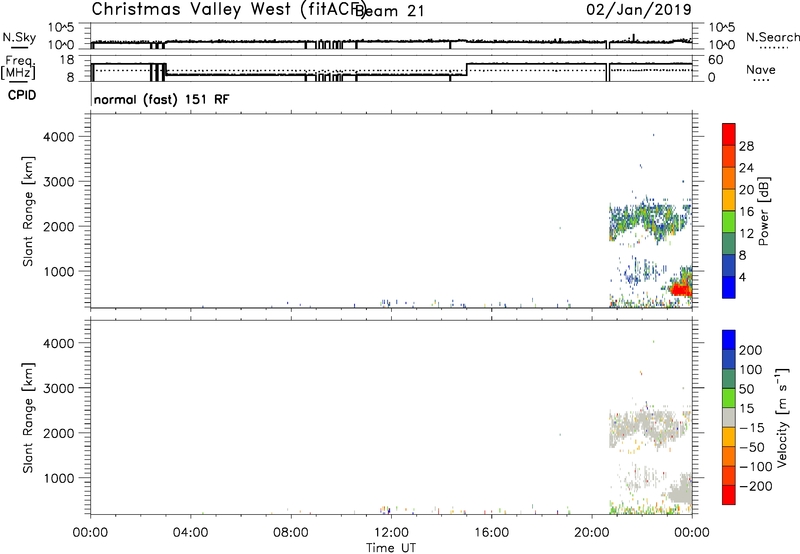Click the red -200 swatch in Velocity bar
This screenshot has height=554, width=800.
(x=729, y=495)
